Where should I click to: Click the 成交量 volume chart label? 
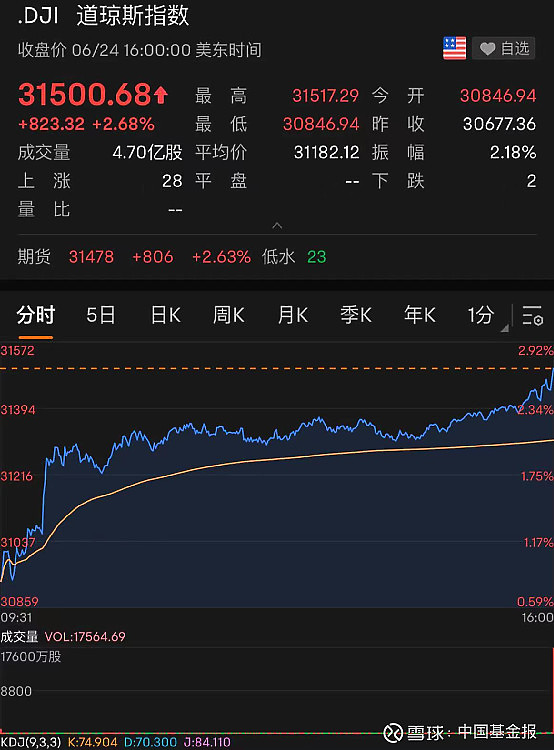coord(19,637)
